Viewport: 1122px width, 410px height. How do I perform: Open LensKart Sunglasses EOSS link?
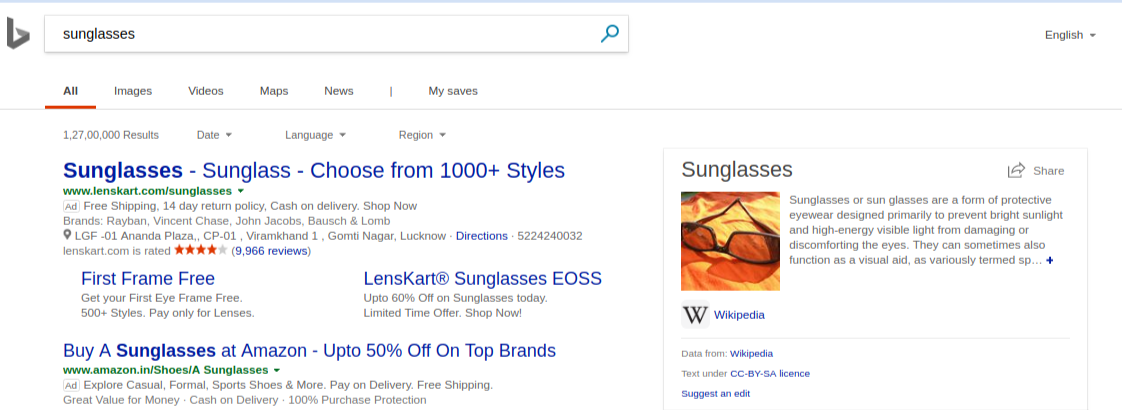pos(482,278)
